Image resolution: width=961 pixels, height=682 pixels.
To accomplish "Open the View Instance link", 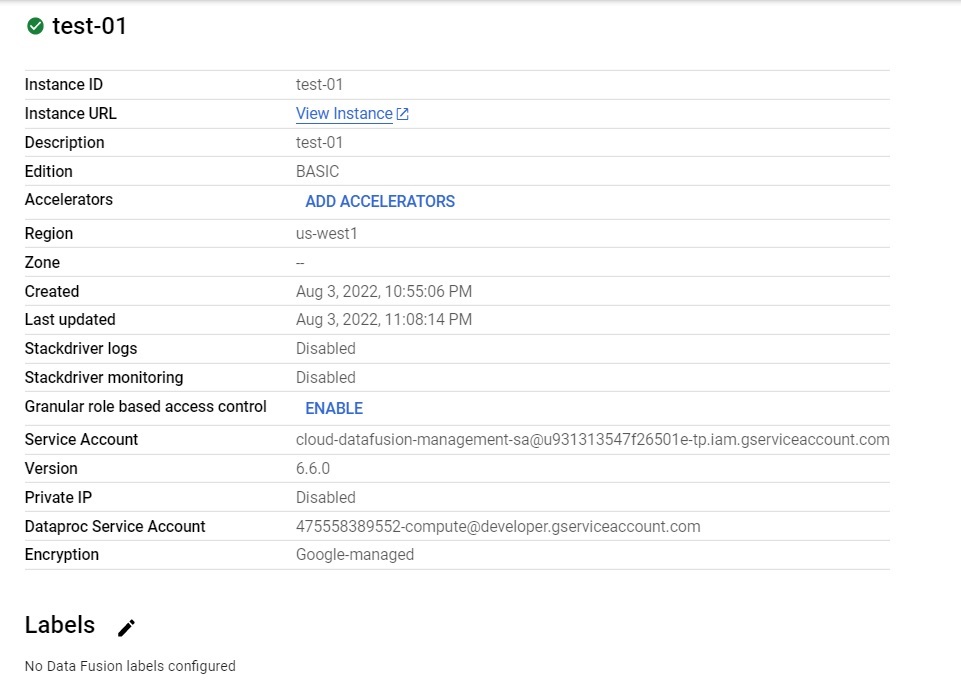I will tap(345, 113).
